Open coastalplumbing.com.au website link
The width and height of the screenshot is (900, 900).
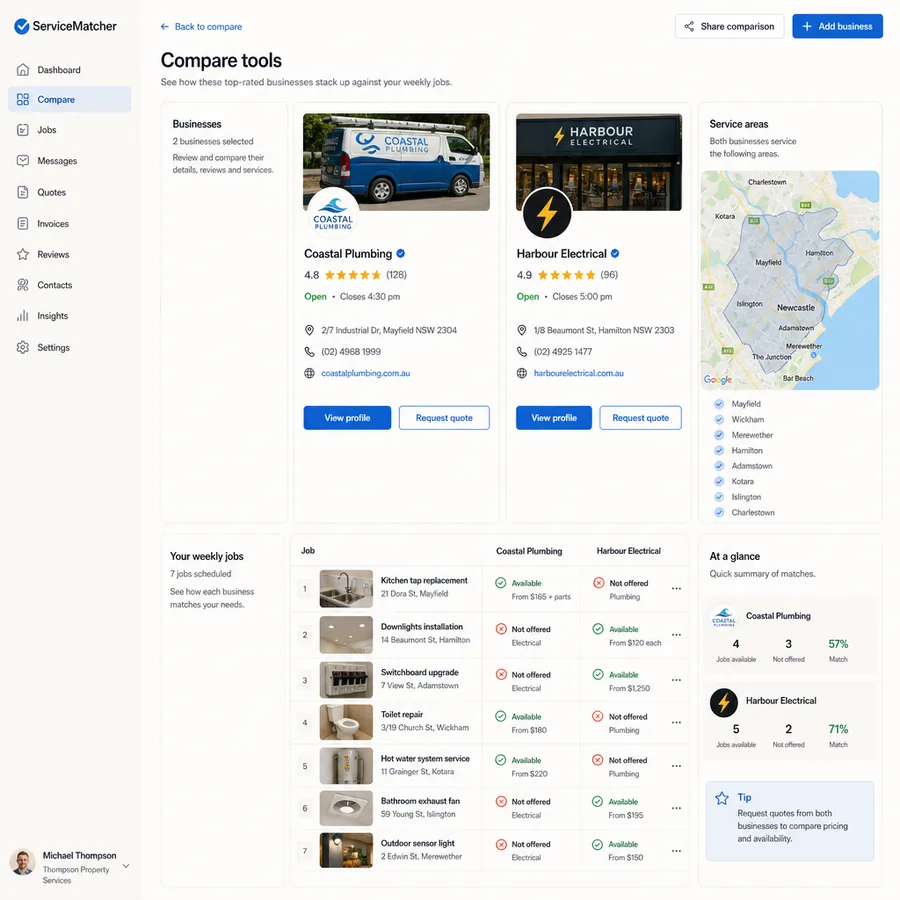click(366, 373)
